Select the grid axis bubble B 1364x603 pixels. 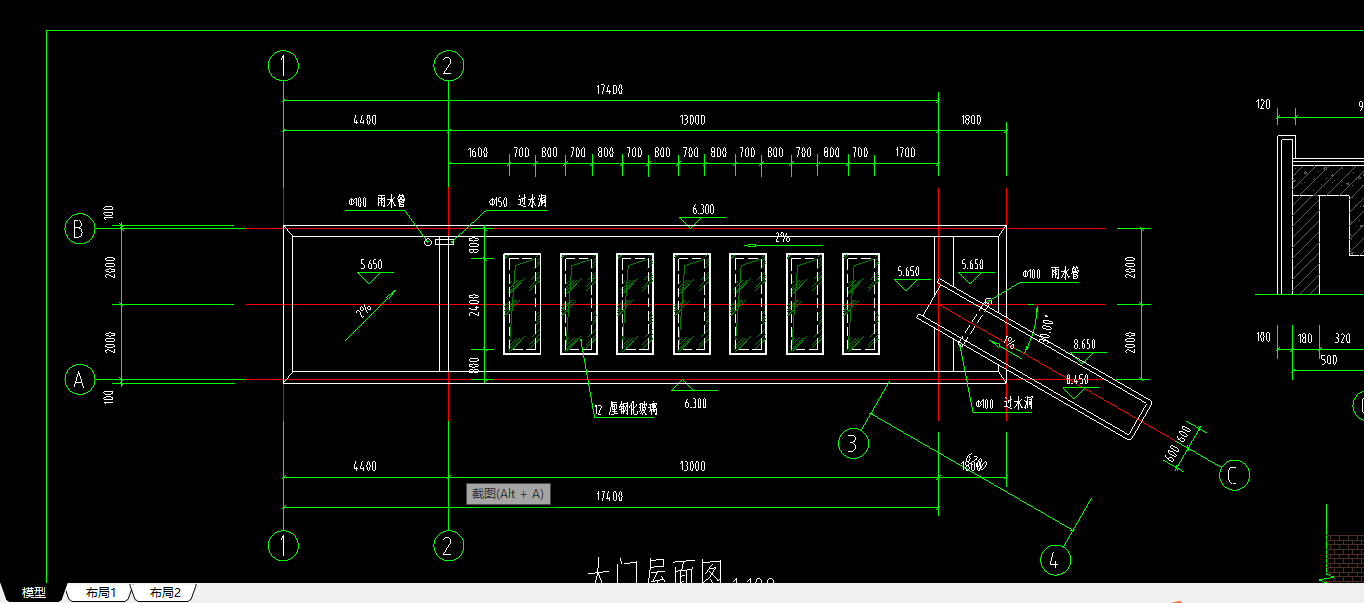(80, 229)
